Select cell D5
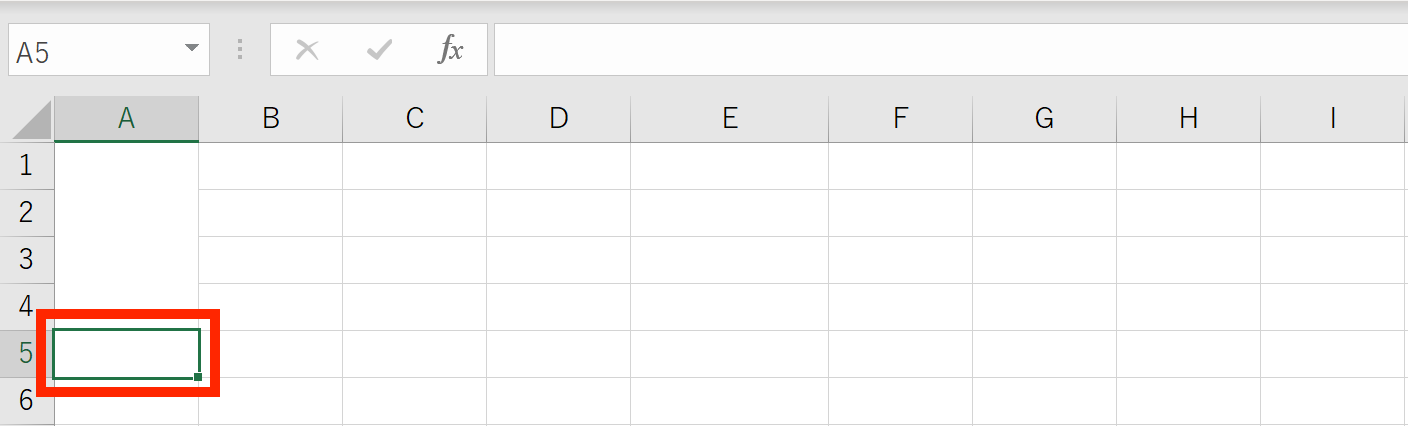 558,354
